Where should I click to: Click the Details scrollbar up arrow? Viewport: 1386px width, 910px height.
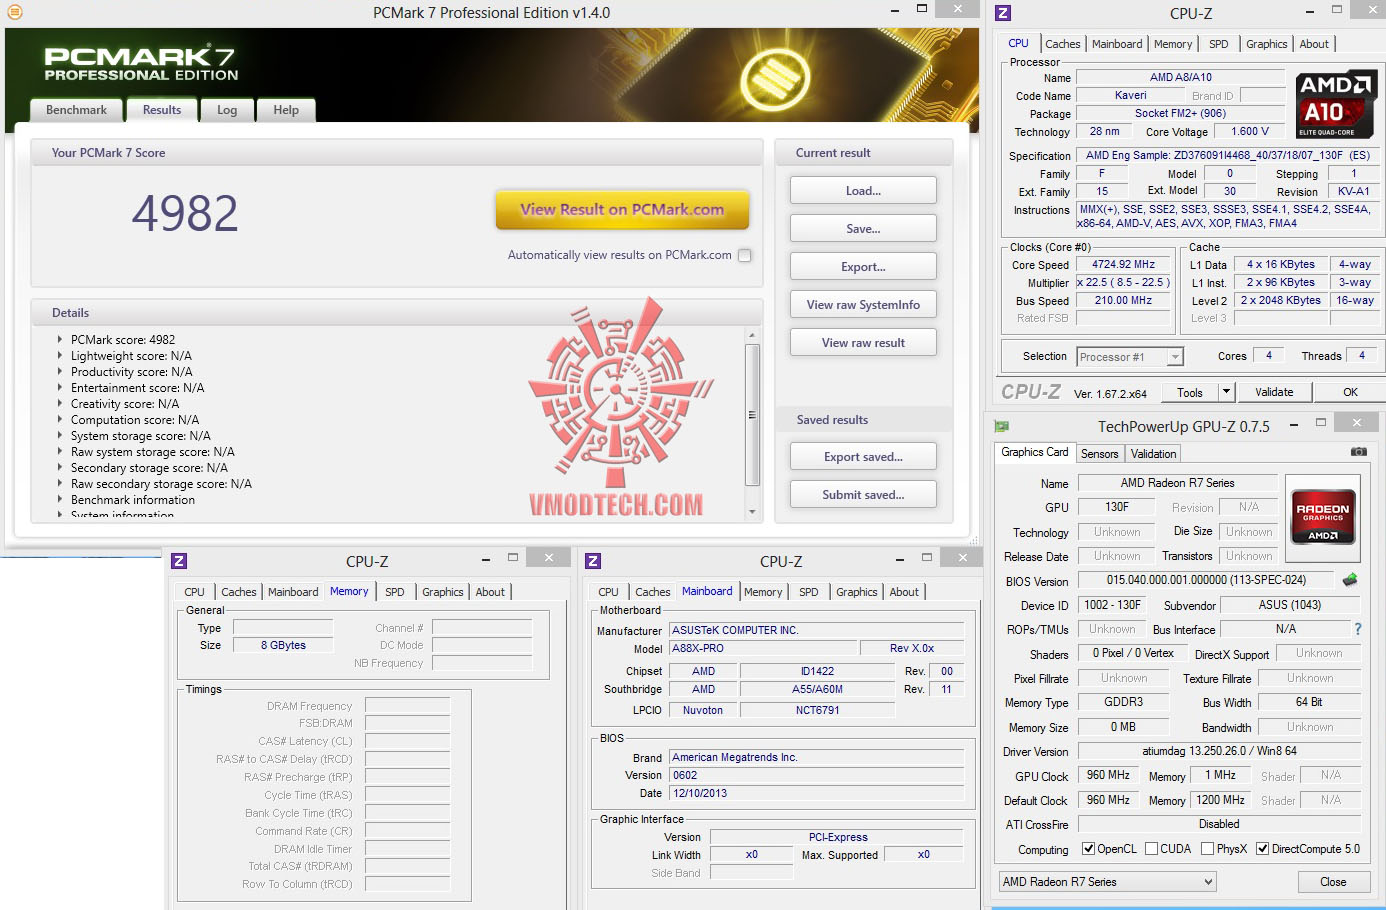[752, 335]
